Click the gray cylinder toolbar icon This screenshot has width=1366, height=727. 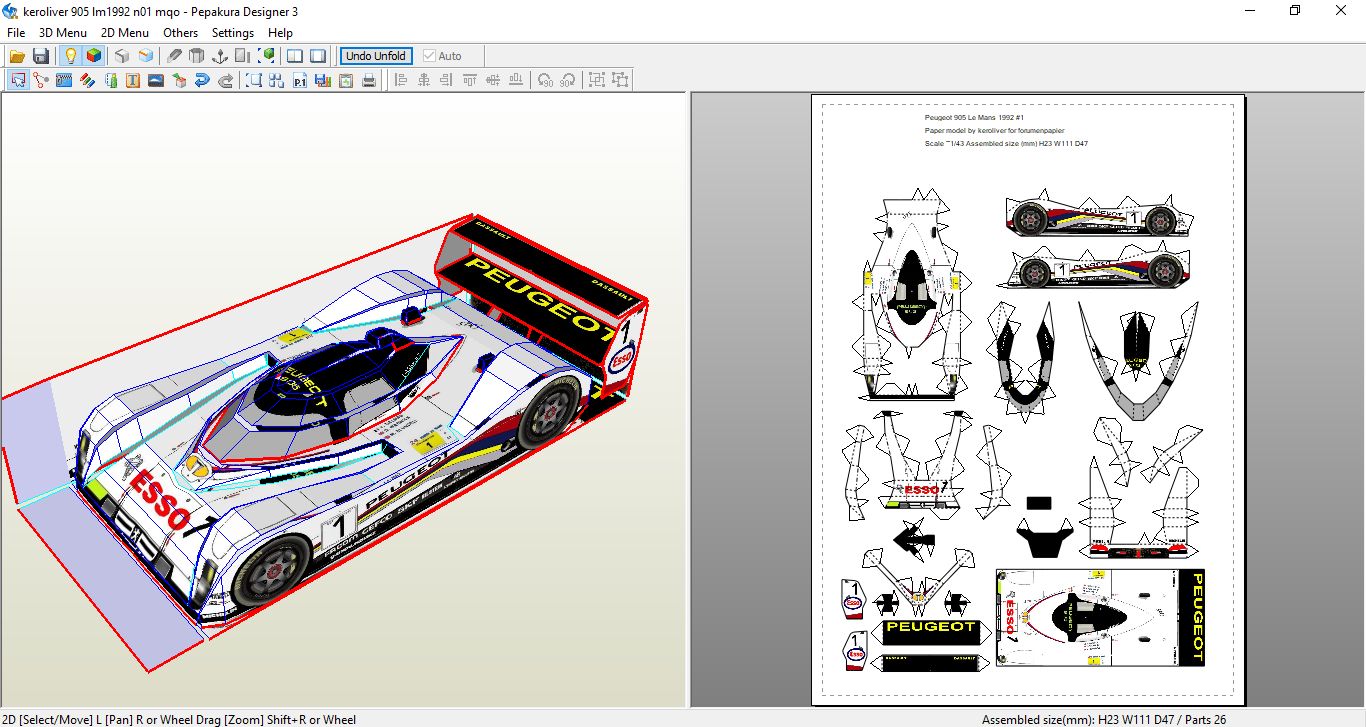(x=197, y=56)
